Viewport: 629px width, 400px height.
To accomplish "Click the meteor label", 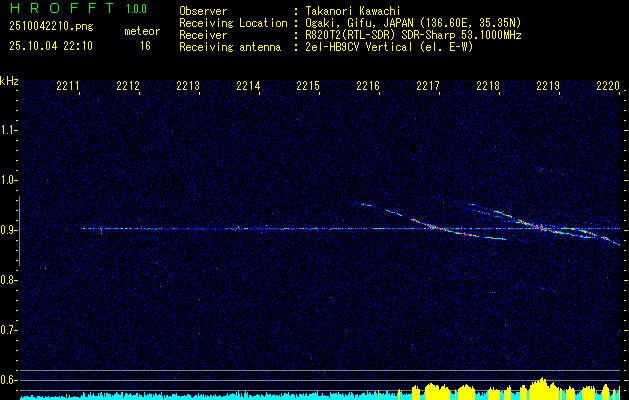I will tap(142, 31).
